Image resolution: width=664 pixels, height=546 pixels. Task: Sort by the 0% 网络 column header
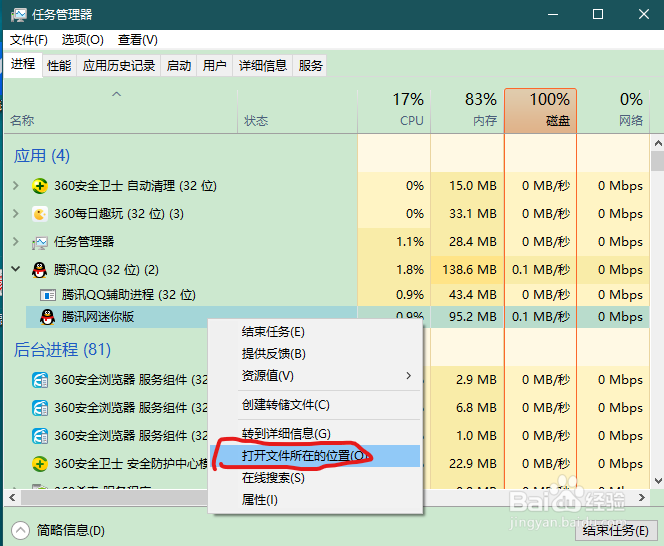click(x=613, y=111)
